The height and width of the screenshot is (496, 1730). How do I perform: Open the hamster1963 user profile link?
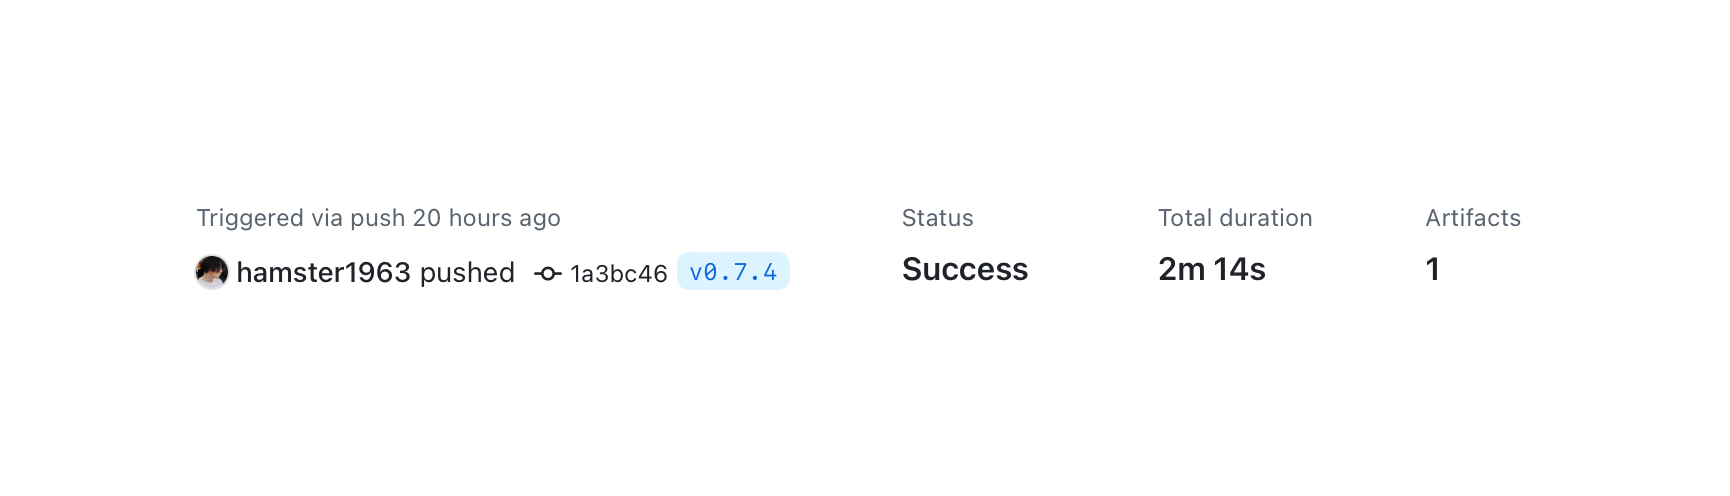(x=323, y=272)
